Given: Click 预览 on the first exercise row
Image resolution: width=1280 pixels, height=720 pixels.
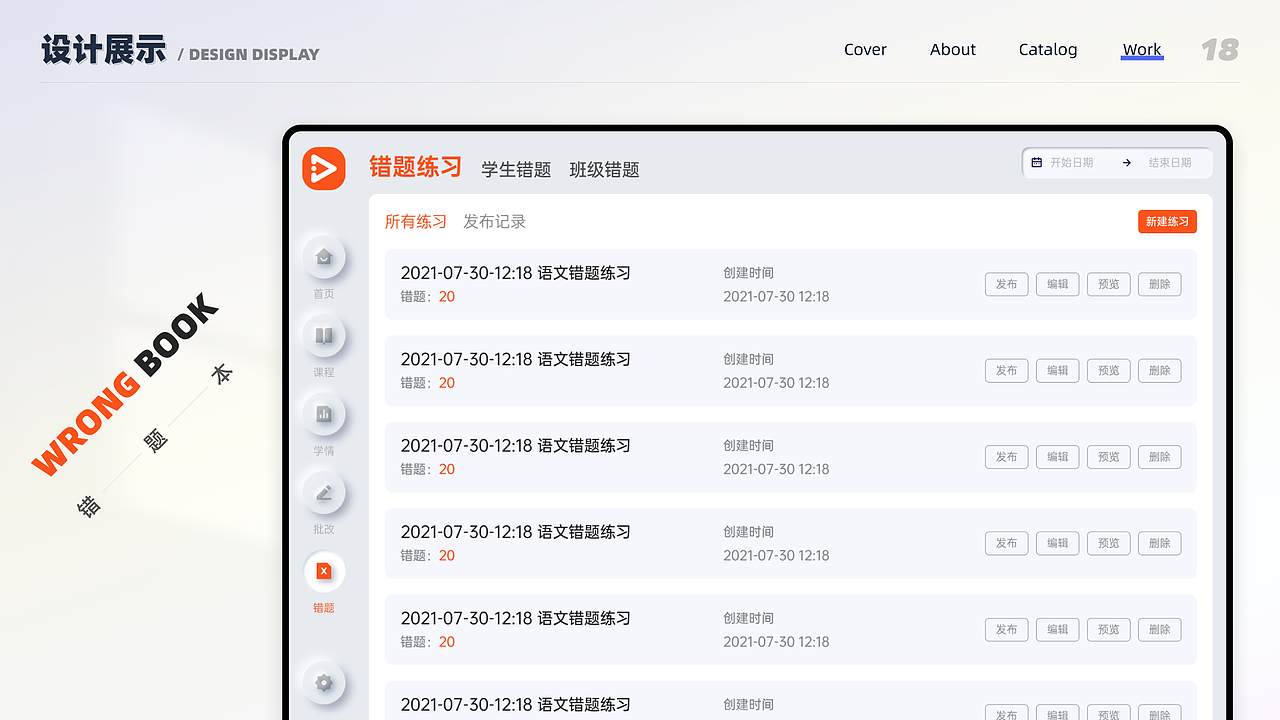Looking at the screenshot, I should 1109,284.
